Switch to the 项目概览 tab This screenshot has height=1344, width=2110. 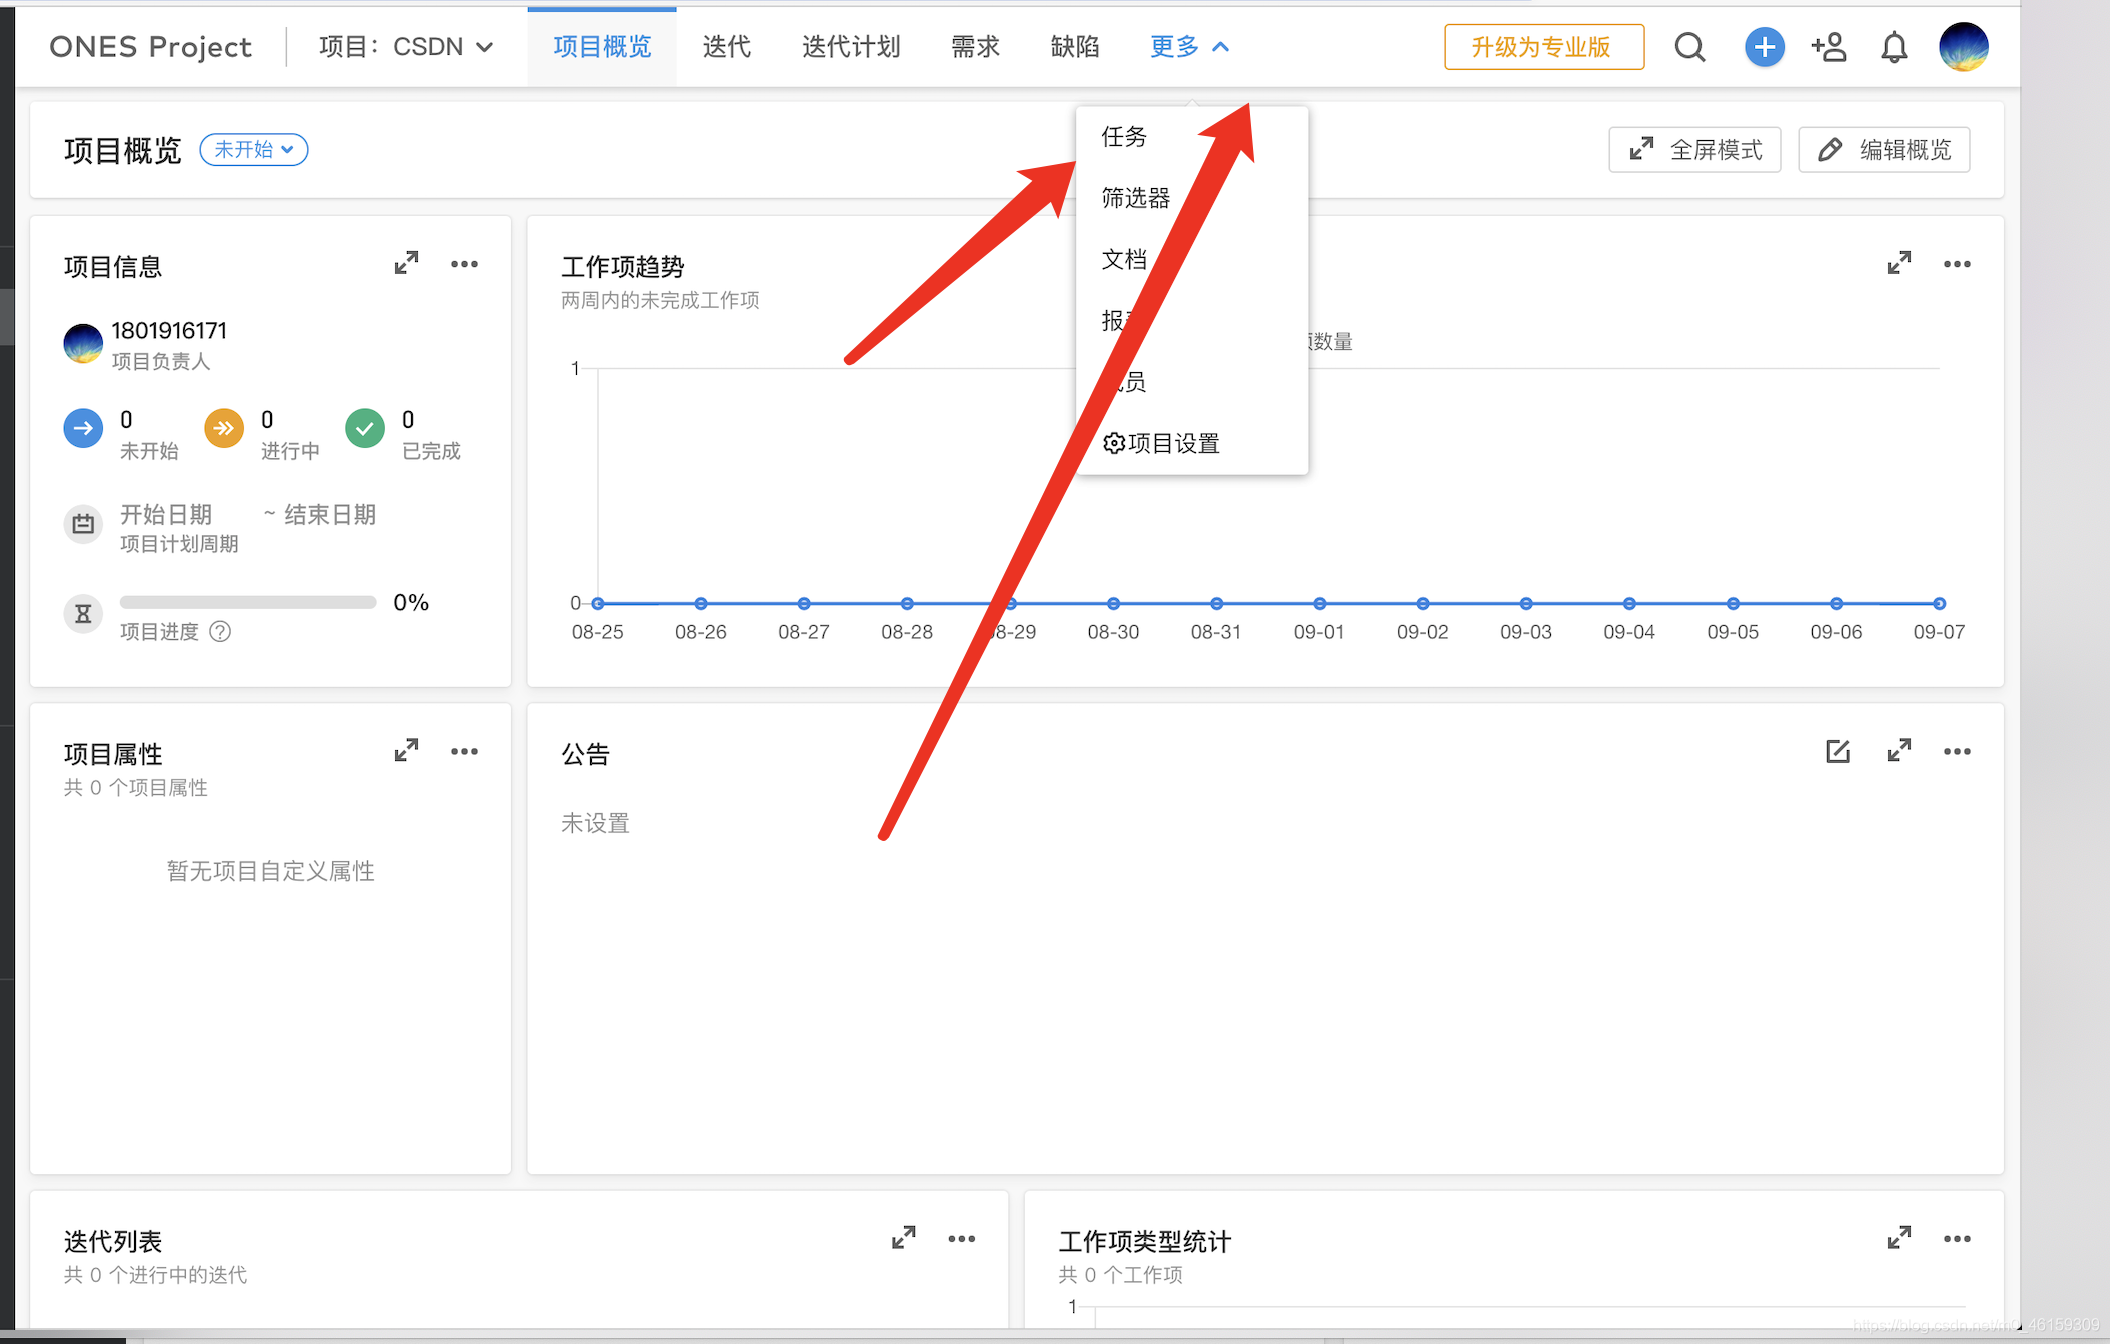point(602,47)
